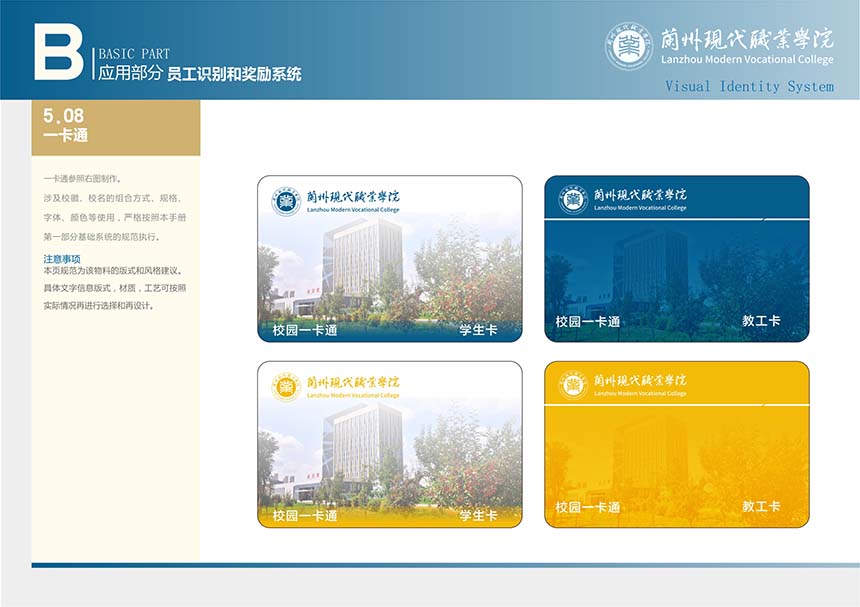The height and width of the screenshot is (607, 860).
Task: Click the tan color block behind 5.08
Action: coord(150,127)
